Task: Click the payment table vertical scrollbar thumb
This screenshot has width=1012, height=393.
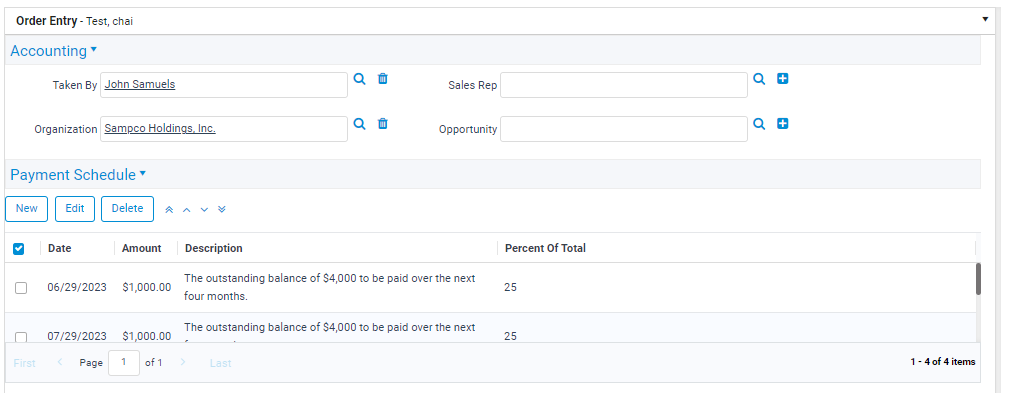Action: tap(978, 279)
